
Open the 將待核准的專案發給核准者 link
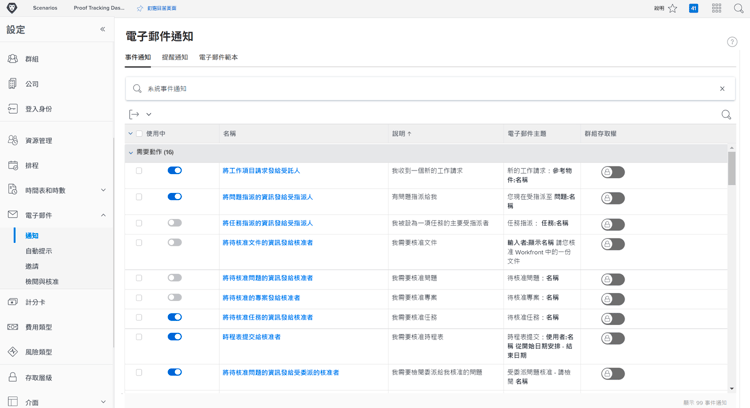click(x=261, y=298)
